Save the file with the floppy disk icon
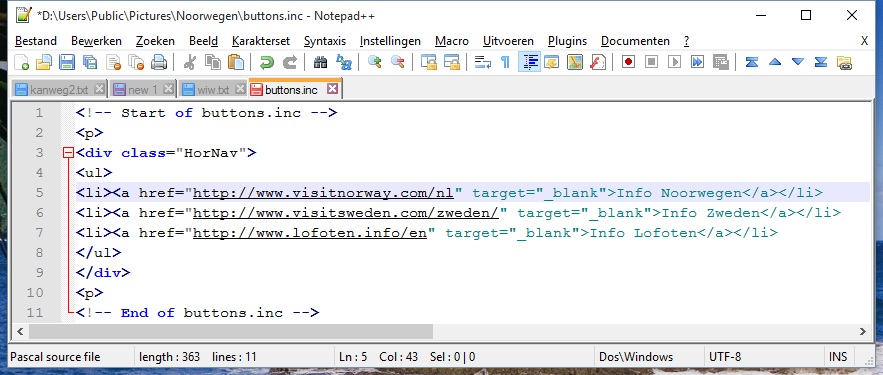Viewport: 883px width, 375px height. pyautogui.click(x=66, y=61)
